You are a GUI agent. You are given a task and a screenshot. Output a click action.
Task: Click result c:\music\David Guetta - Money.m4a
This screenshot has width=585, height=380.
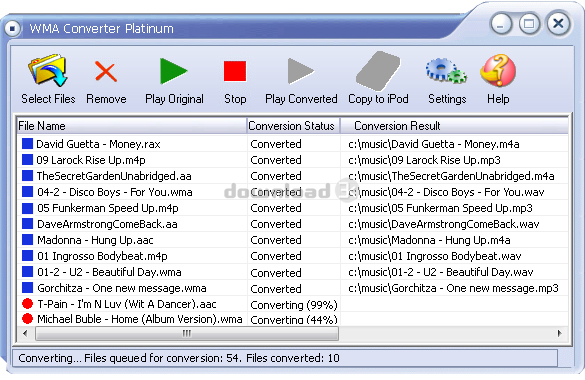point(434,144)
